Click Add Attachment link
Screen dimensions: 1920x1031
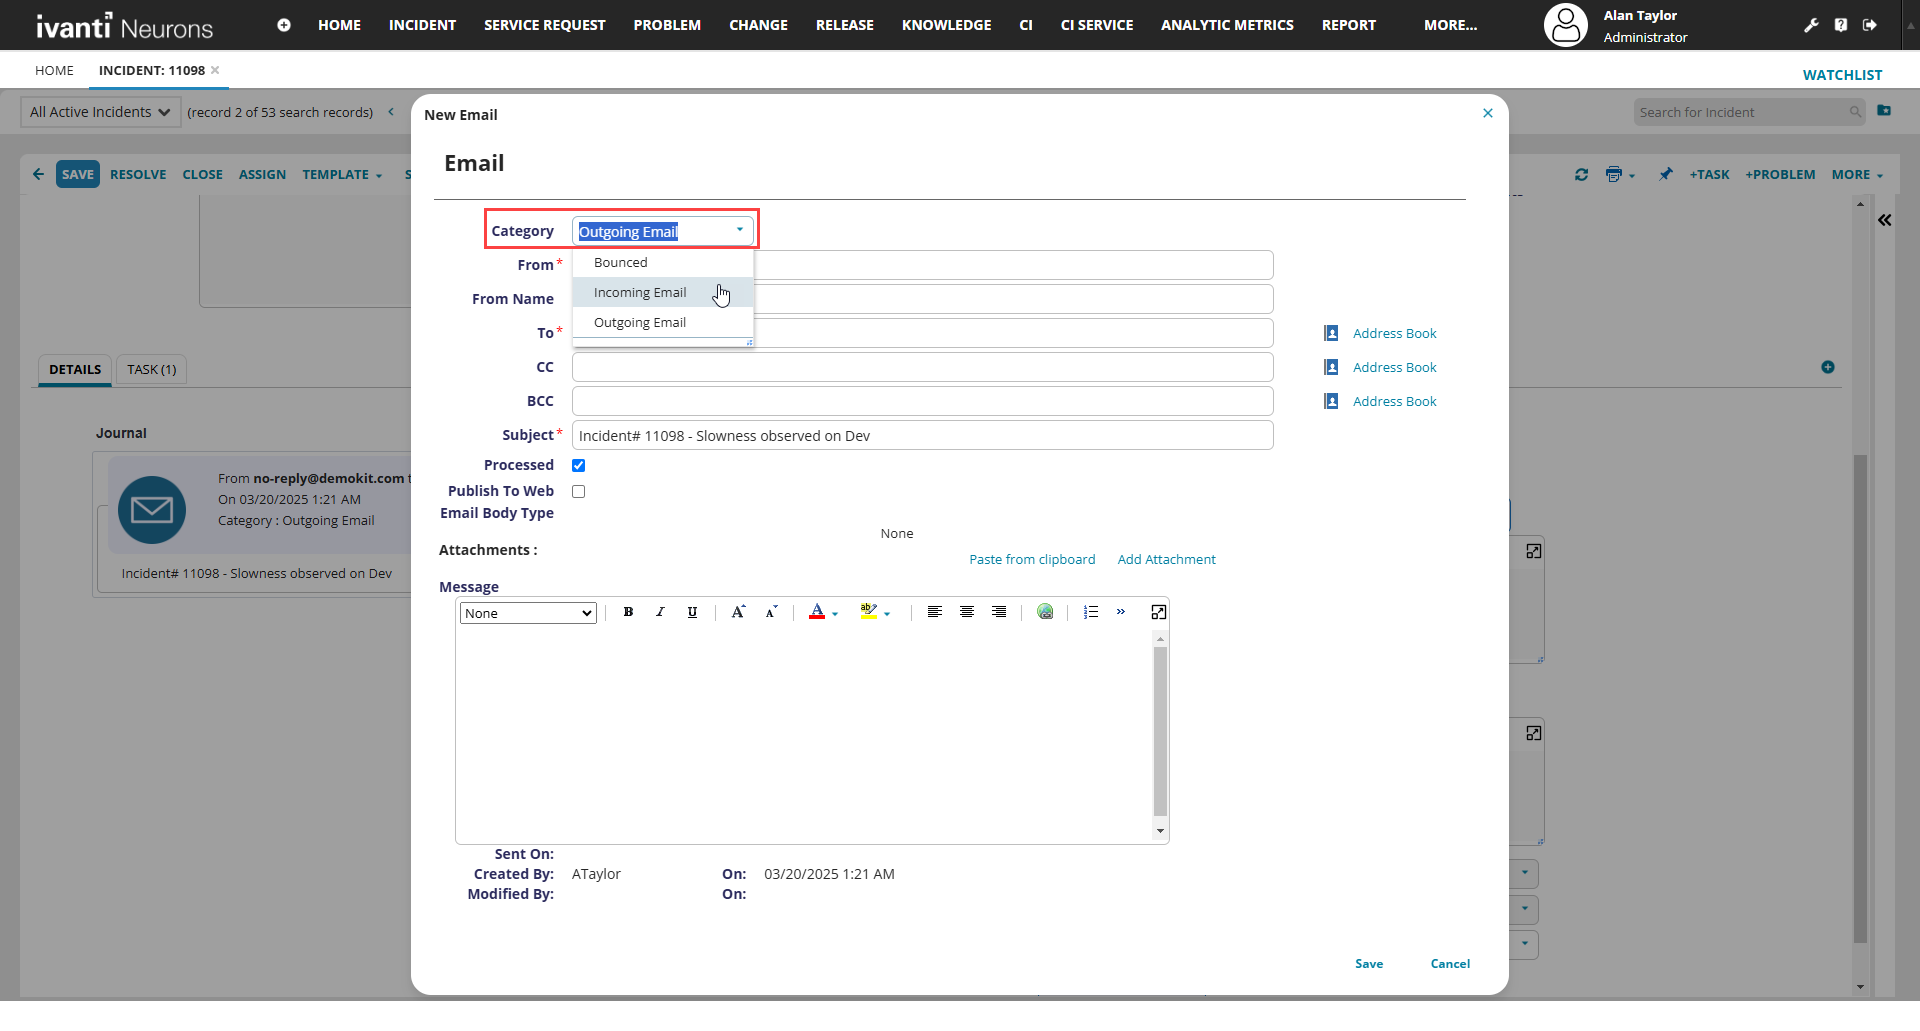coord(1166,559)
